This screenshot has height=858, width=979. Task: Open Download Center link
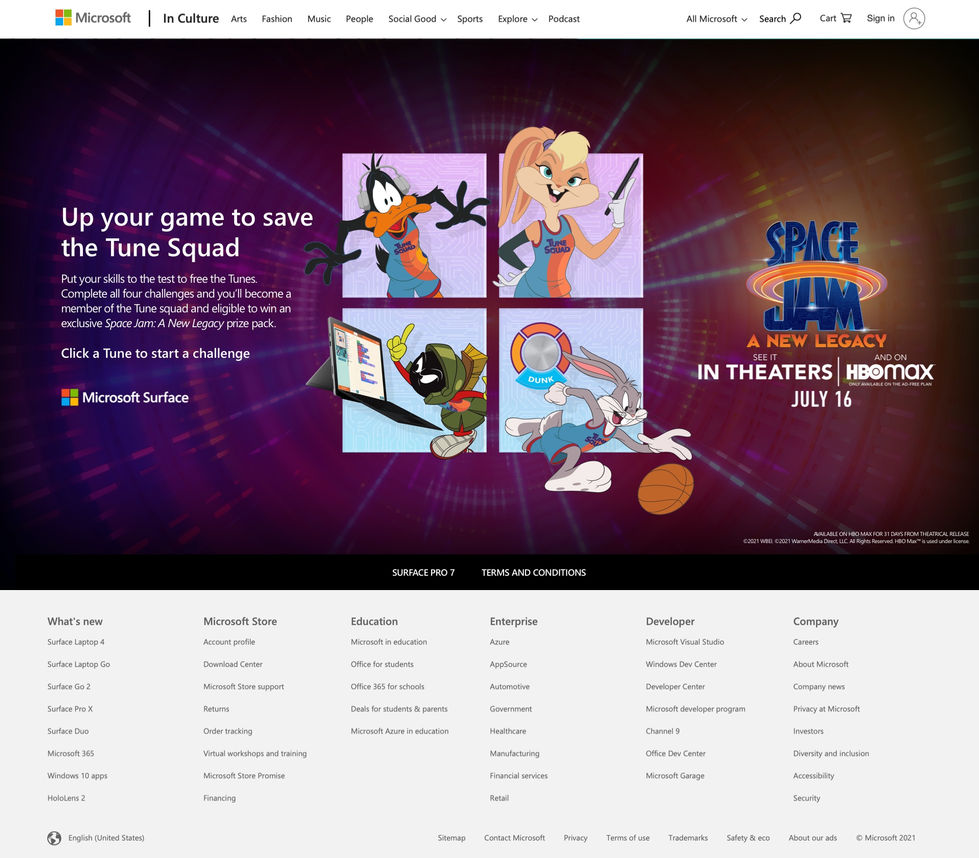233,664
